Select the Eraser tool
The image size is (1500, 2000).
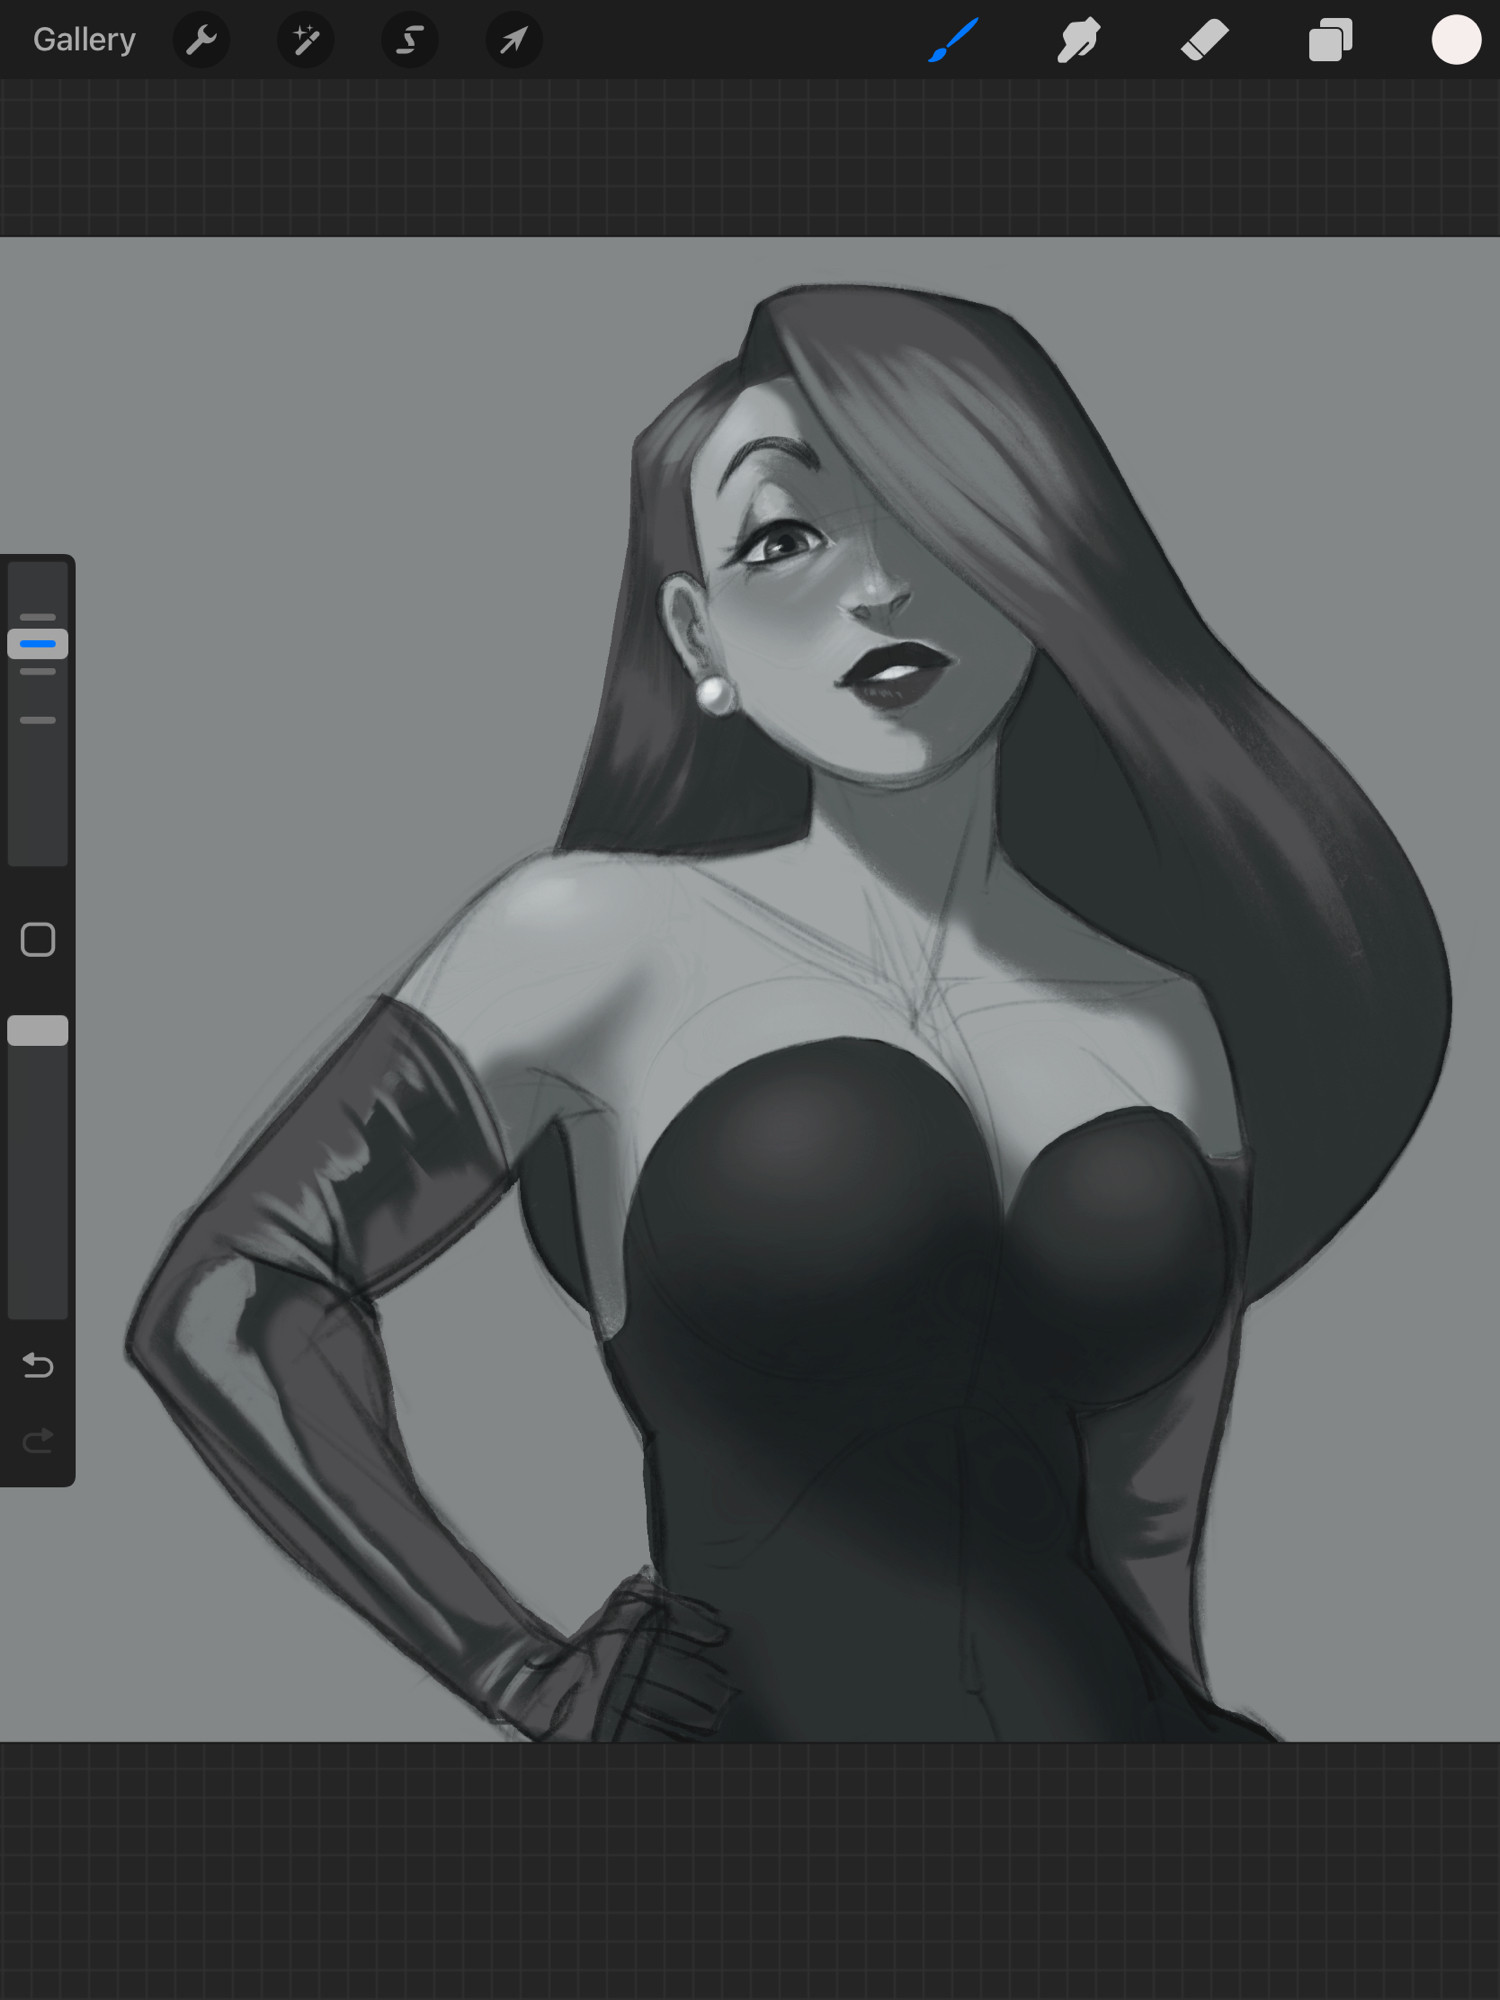coord(1204,40)
